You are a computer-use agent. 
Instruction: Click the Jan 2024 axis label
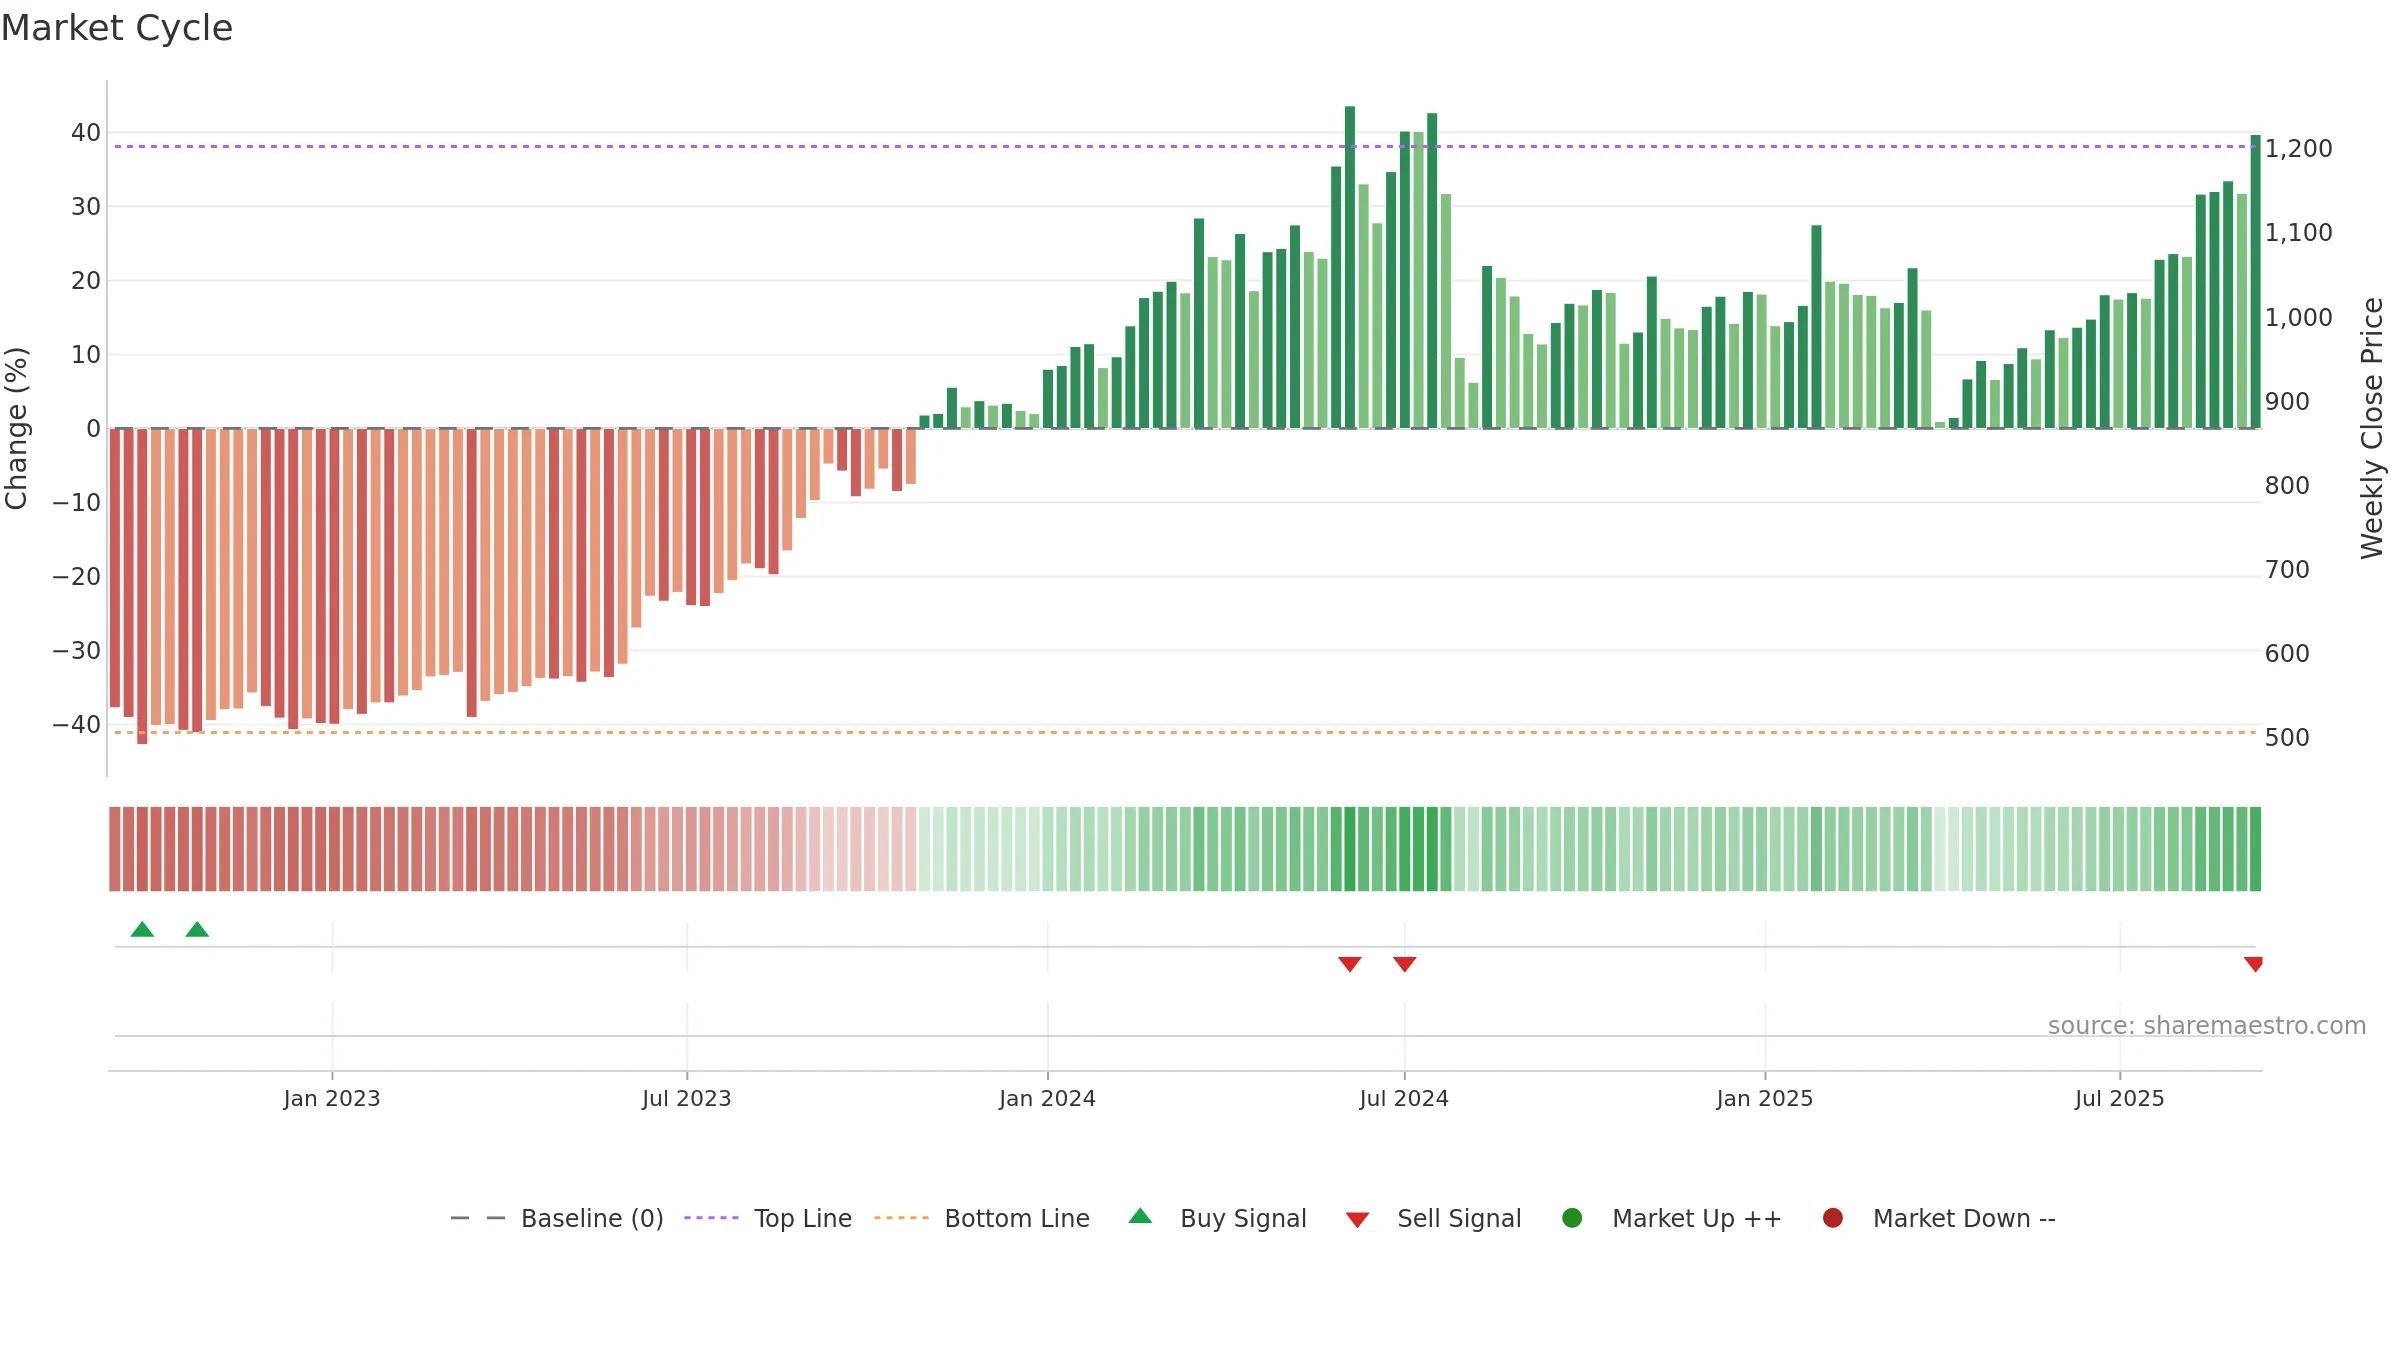pyautogui.click(x=1048, y=1098)
